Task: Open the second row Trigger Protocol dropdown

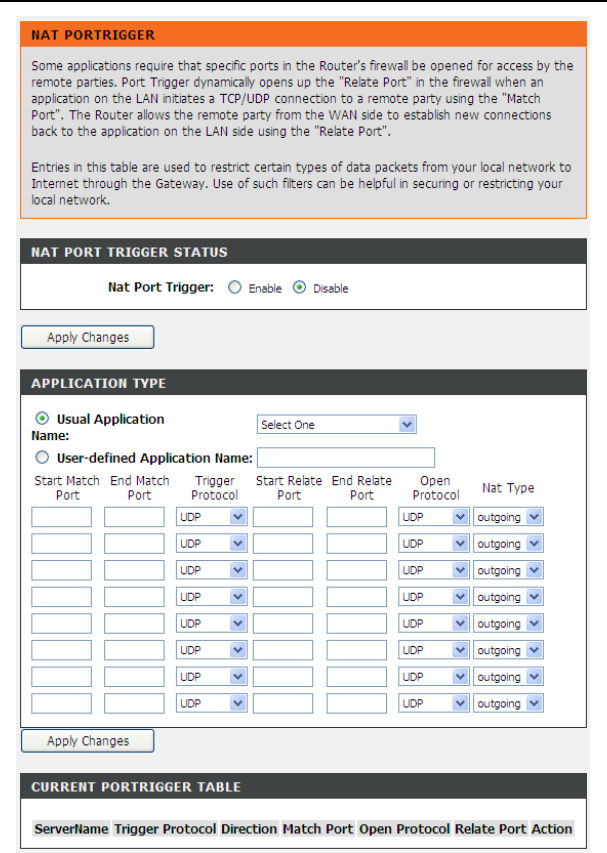Action: (x=212, y=543)
